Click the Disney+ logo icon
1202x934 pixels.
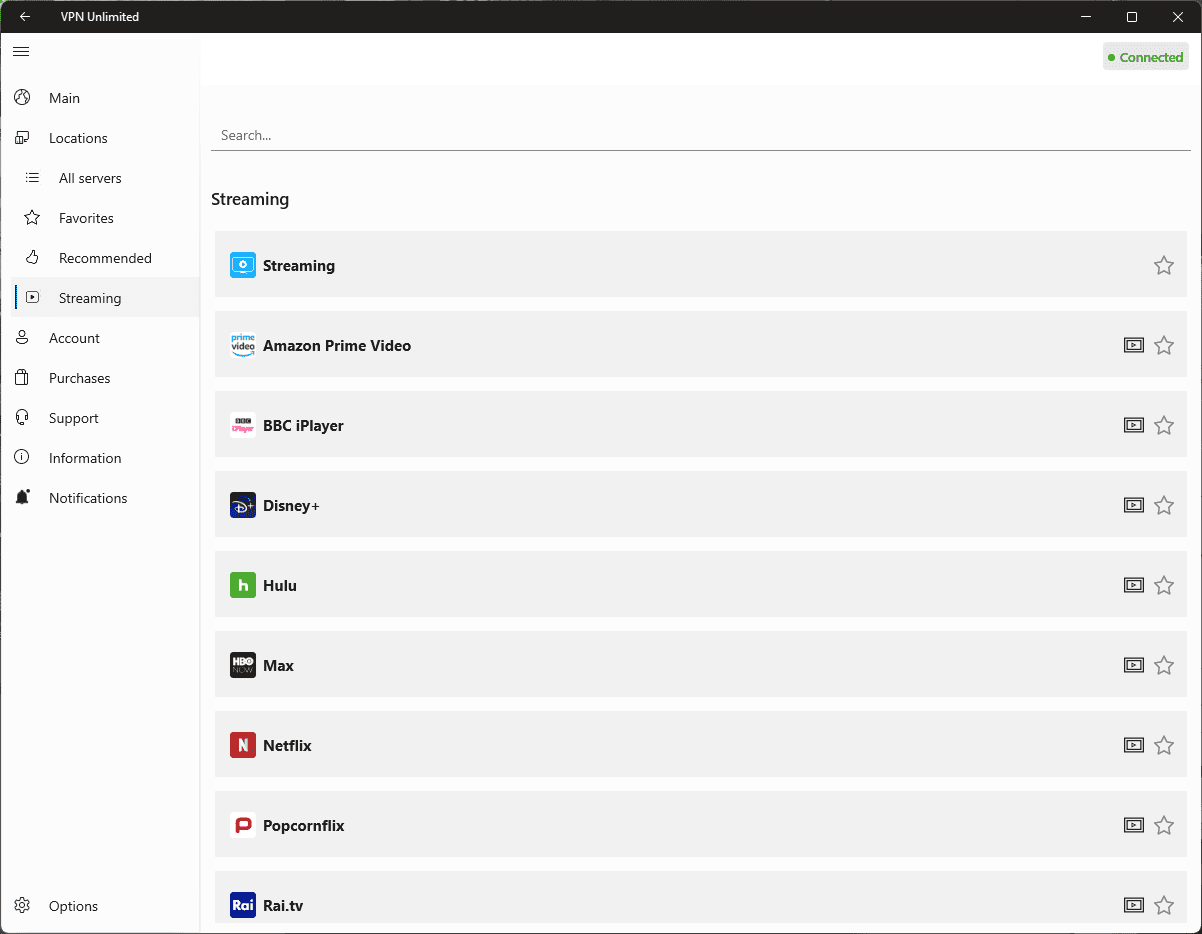coord(243,505)
